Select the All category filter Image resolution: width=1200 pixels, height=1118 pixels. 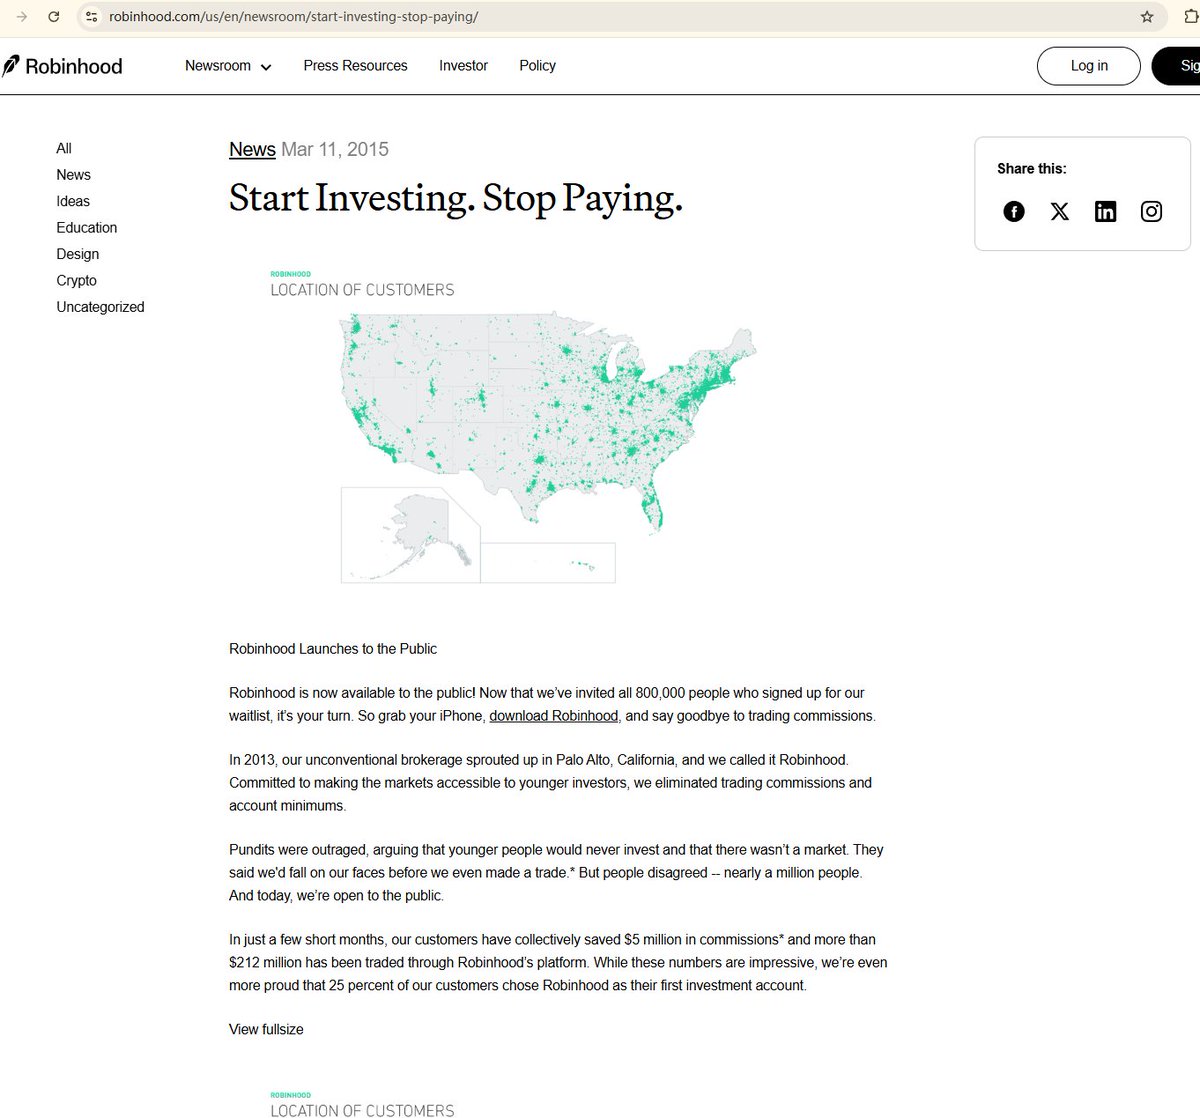[64, 148]
